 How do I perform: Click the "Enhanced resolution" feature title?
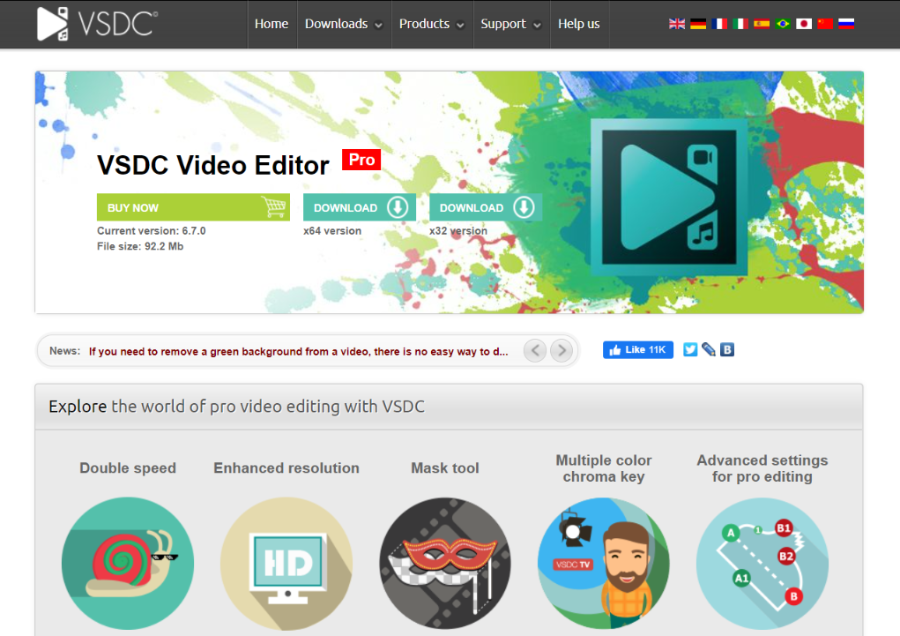(286, 468)
